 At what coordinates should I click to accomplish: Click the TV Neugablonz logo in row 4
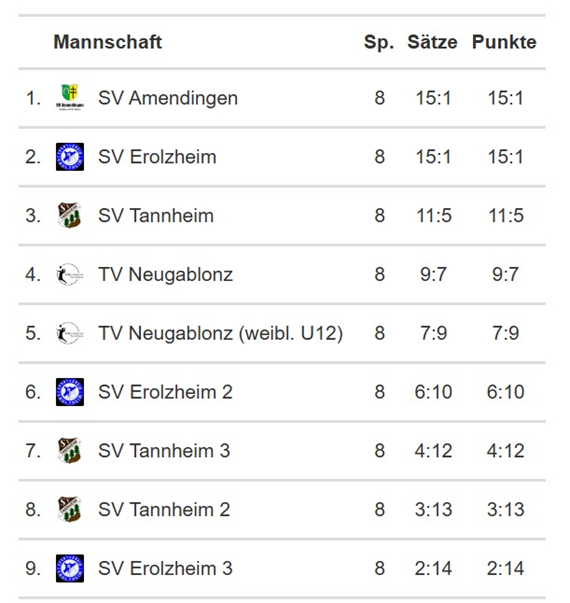pos(70,275)
